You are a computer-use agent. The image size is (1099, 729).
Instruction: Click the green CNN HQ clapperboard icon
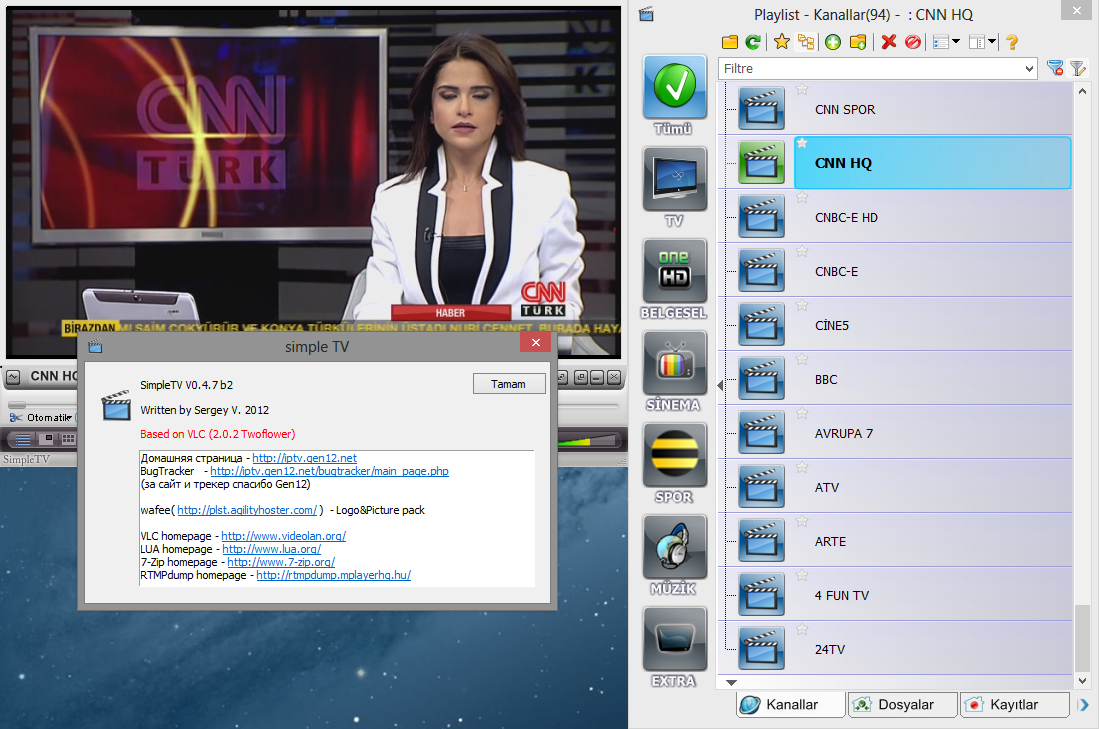(761, 162)
